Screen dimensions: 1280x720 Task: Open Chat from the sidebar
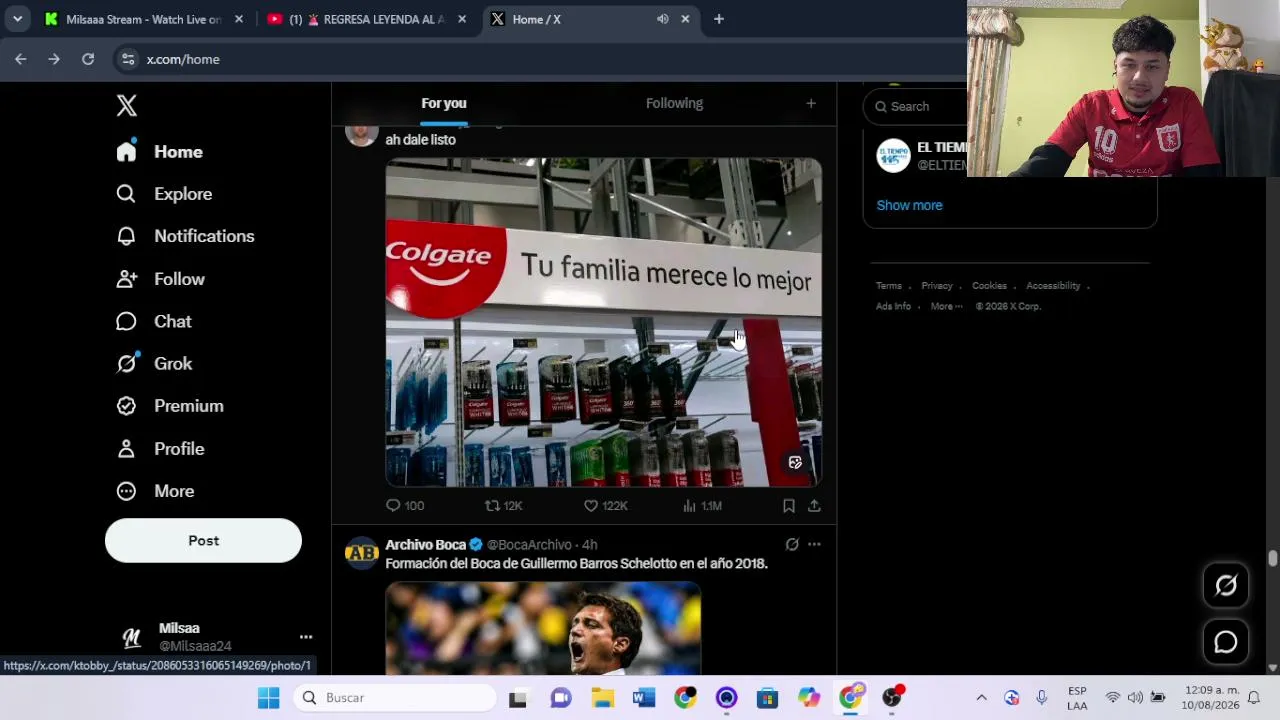click(x=154, y=321)
